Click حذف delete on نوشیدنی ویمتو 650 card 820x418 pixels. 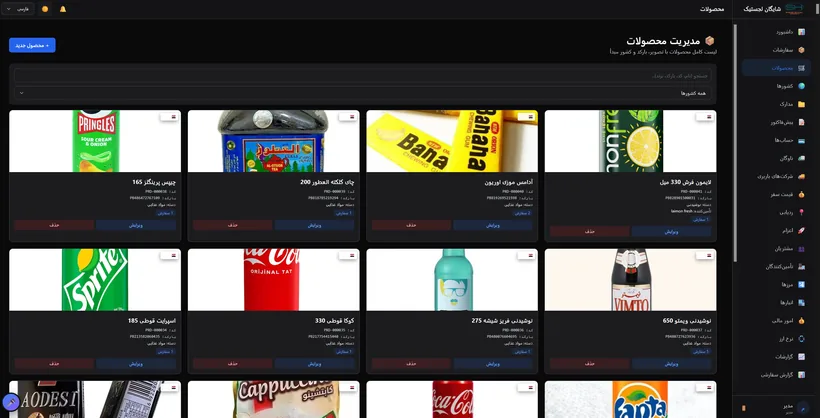tap(589, 364)
